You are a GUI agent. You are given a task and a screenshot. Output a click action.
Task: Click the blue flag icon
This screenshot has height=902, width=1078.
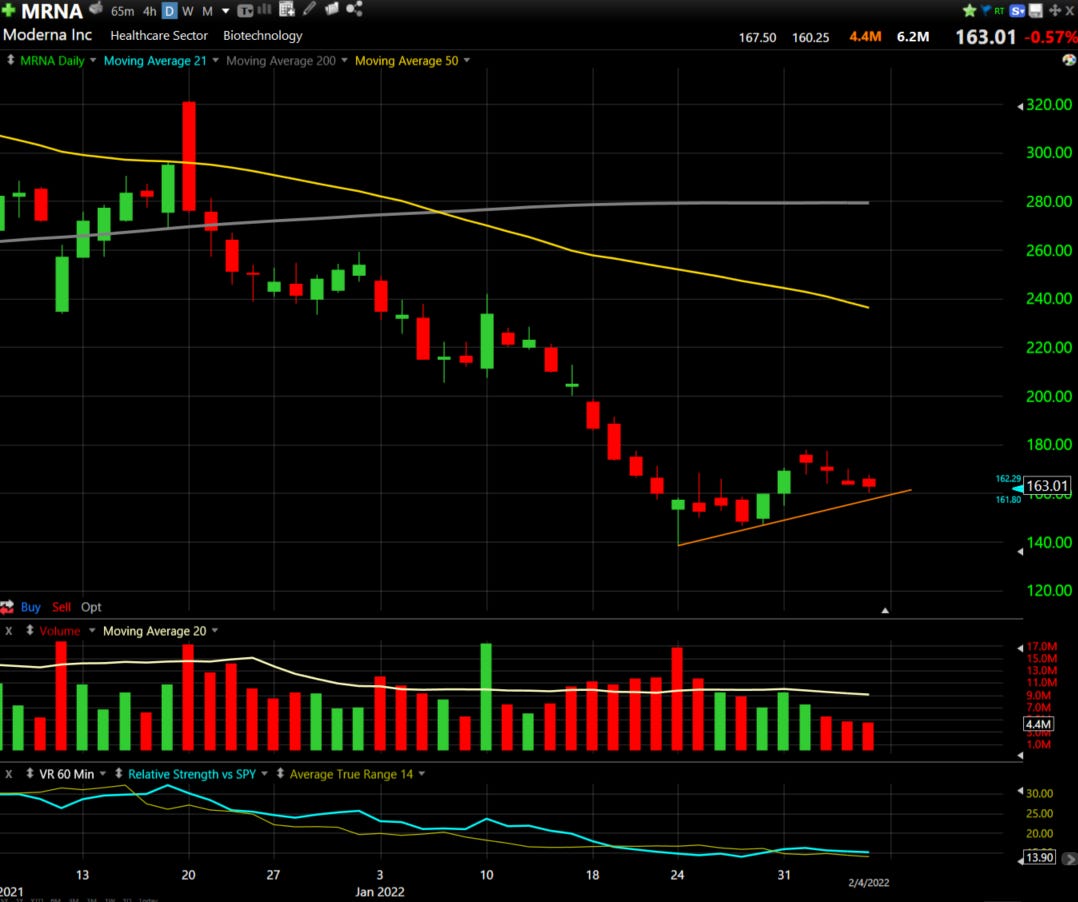985,10
